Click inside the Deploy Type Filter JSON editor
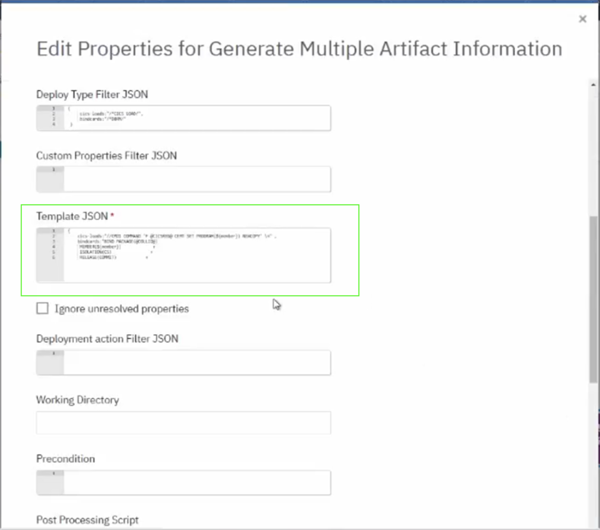The height and width of the screenshot is (530, 600). pyautogui.click(x=195, y=119)
